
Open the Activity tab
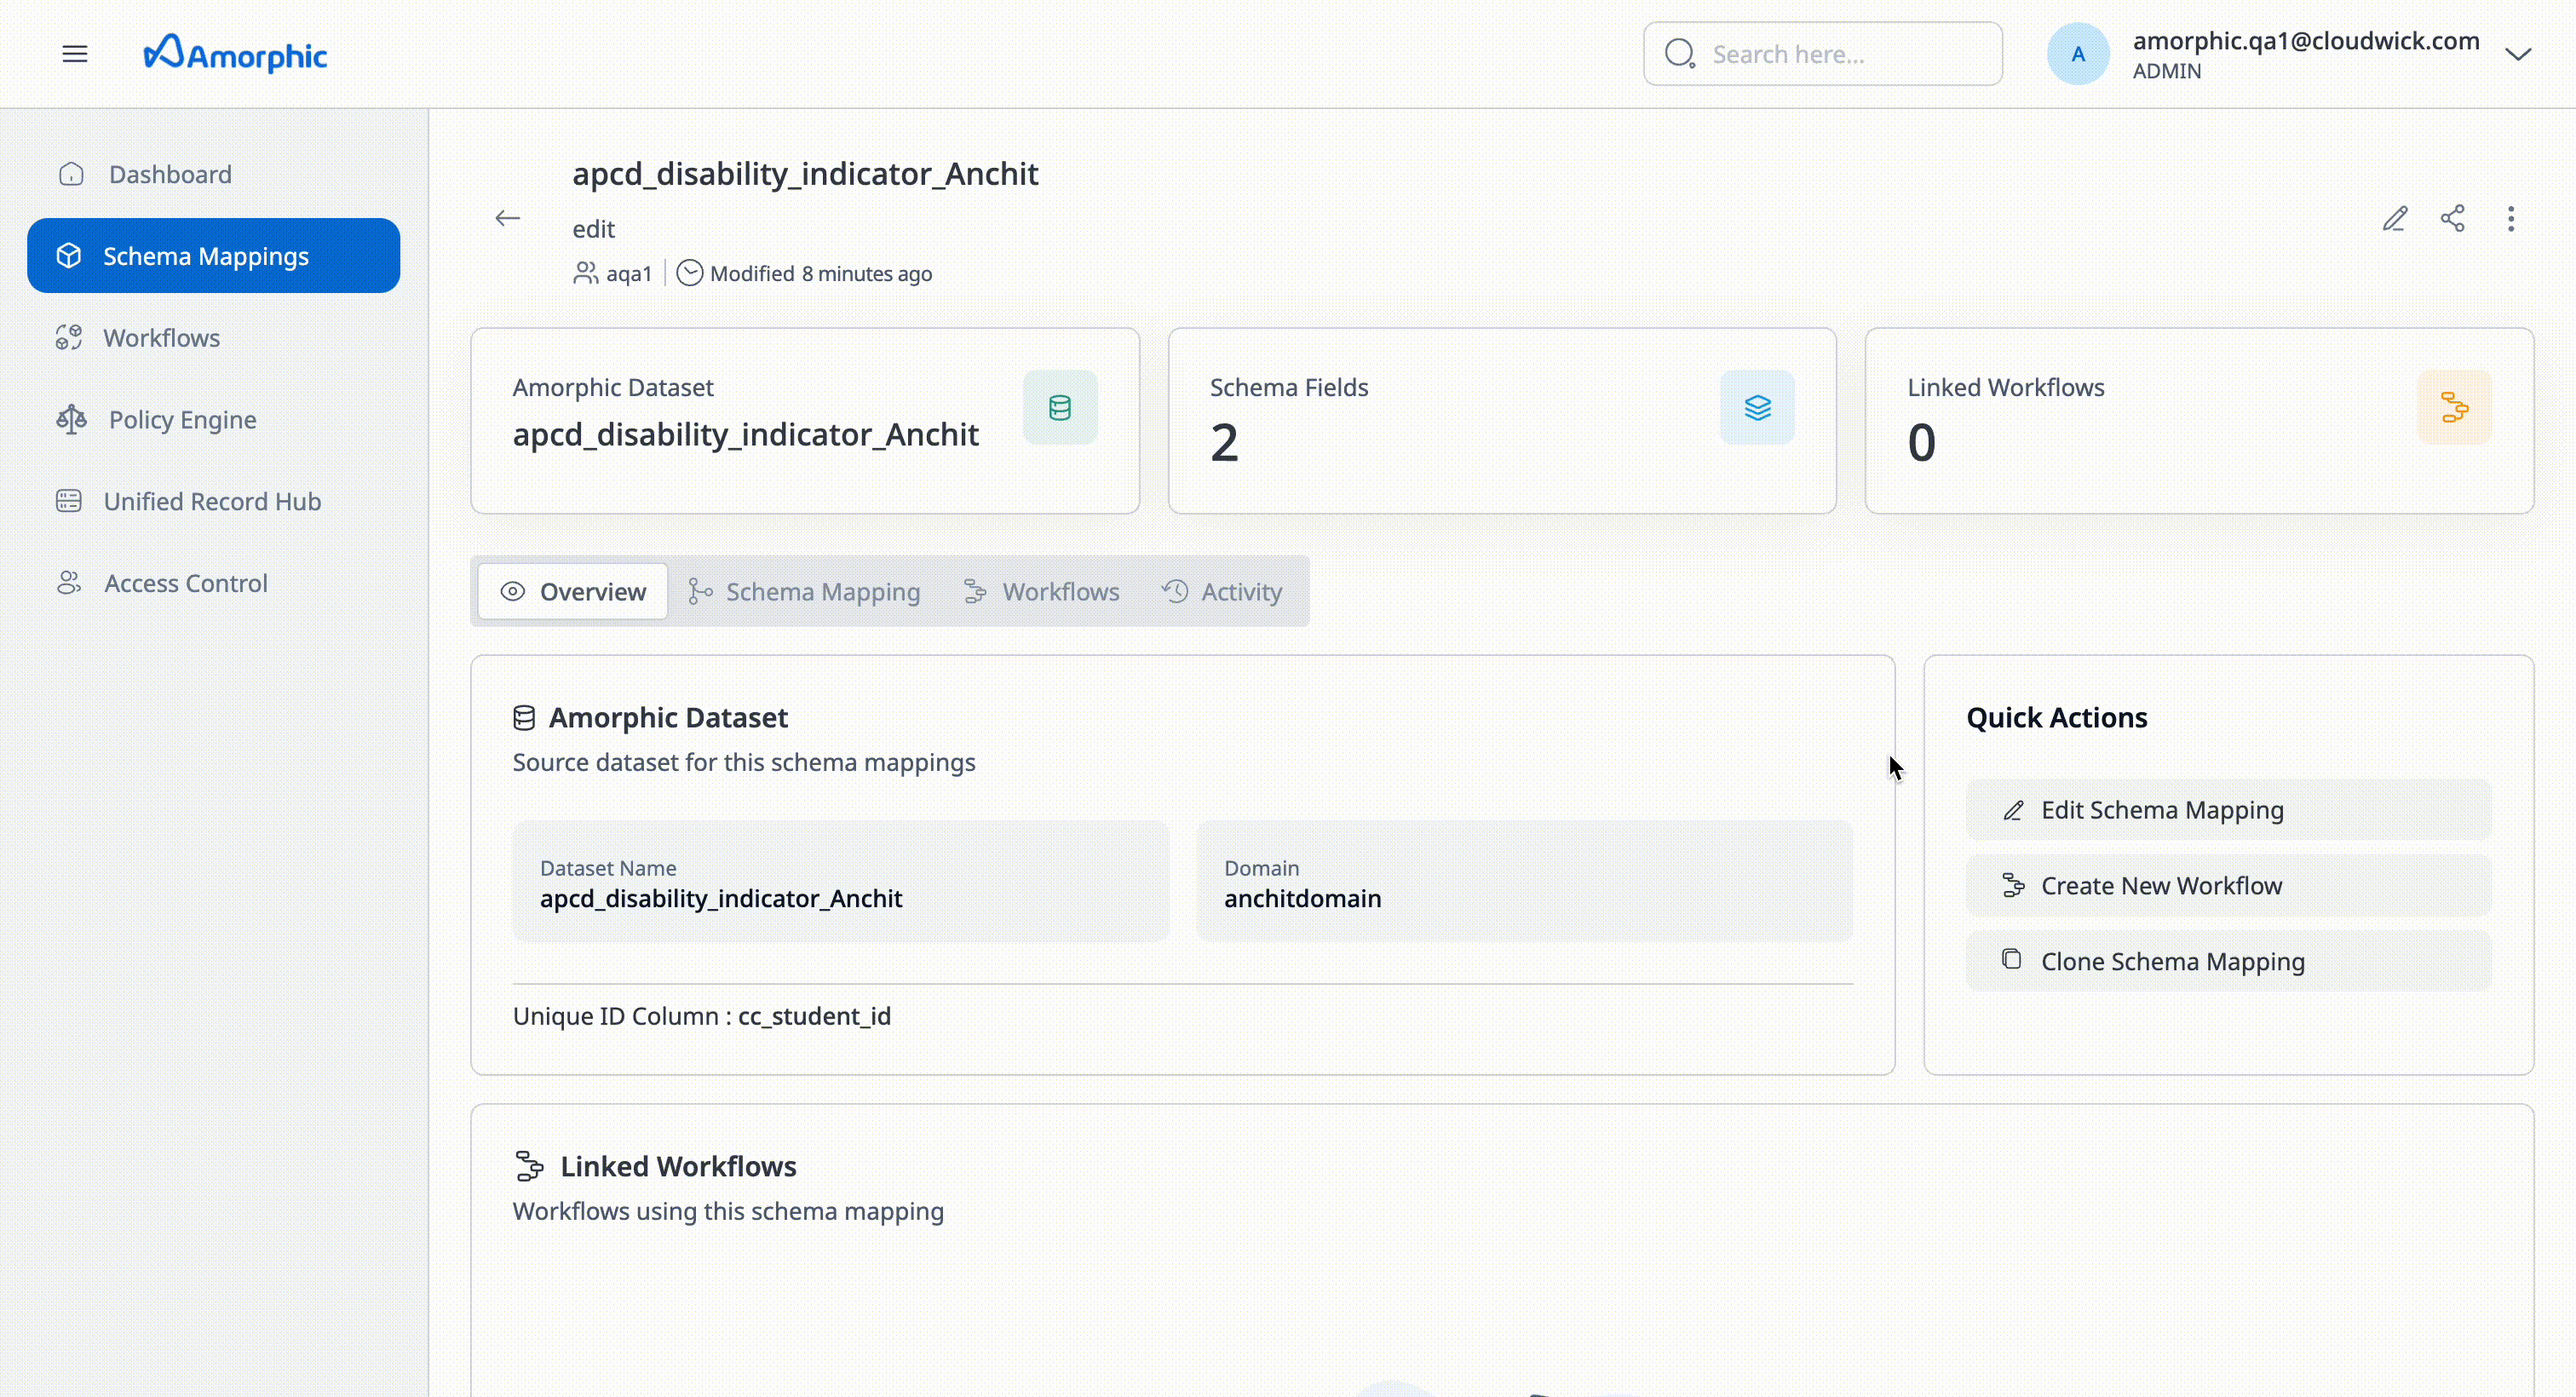[1222, 590]
